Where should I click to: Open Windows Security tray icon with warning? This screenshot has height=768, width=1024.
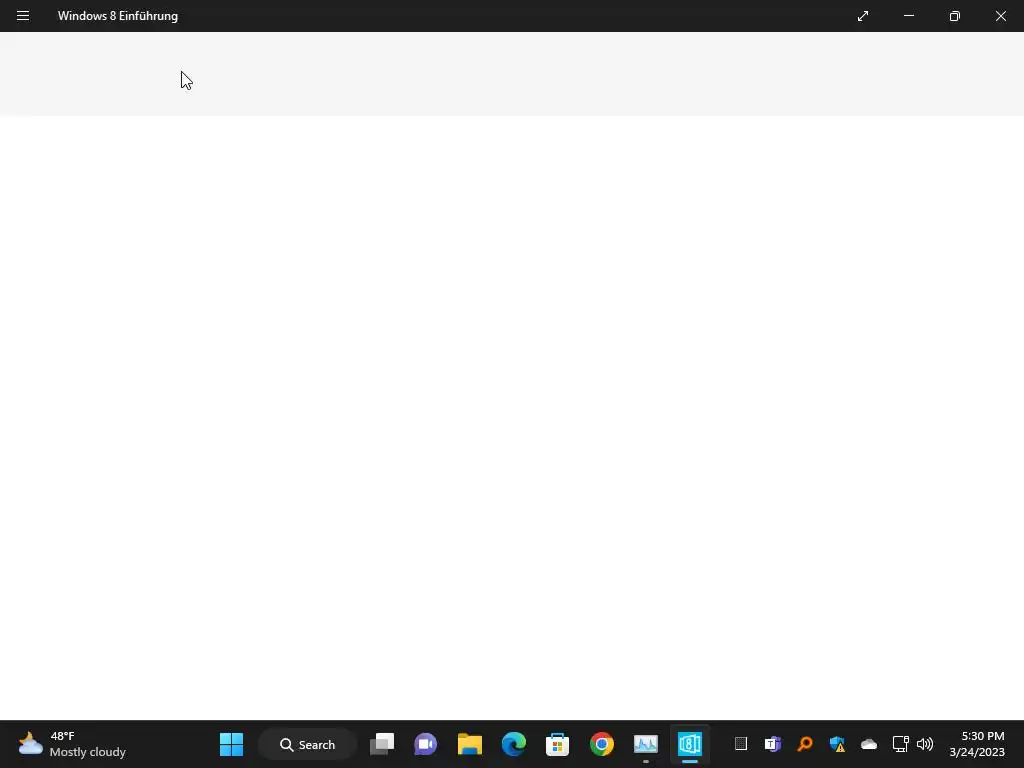(x=837, y=744)
